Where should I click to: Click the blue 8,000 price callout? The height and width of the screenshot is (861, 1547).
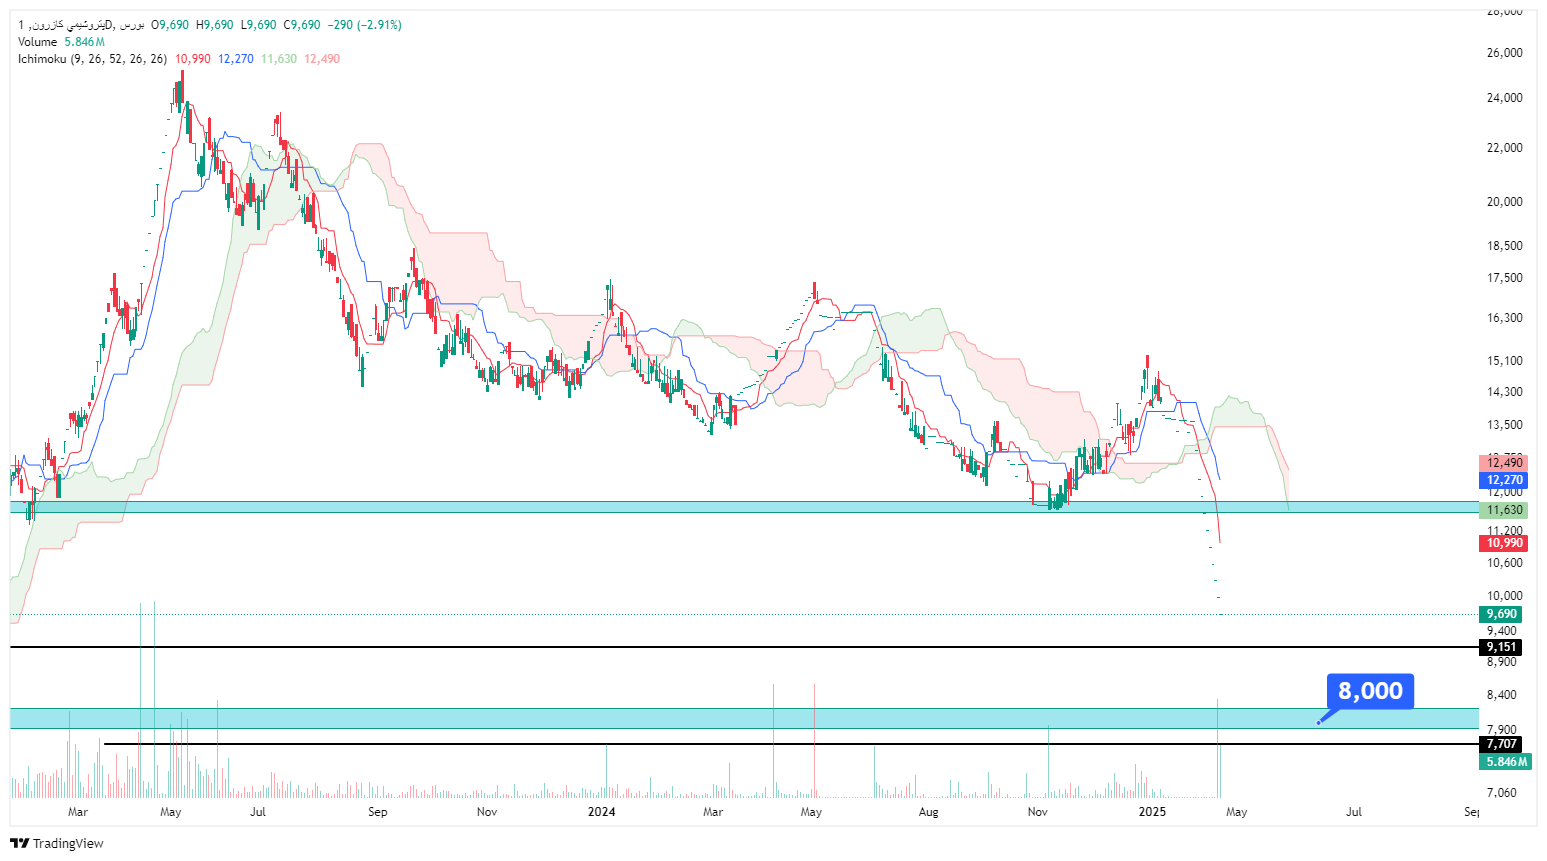tap(1370, 691)
